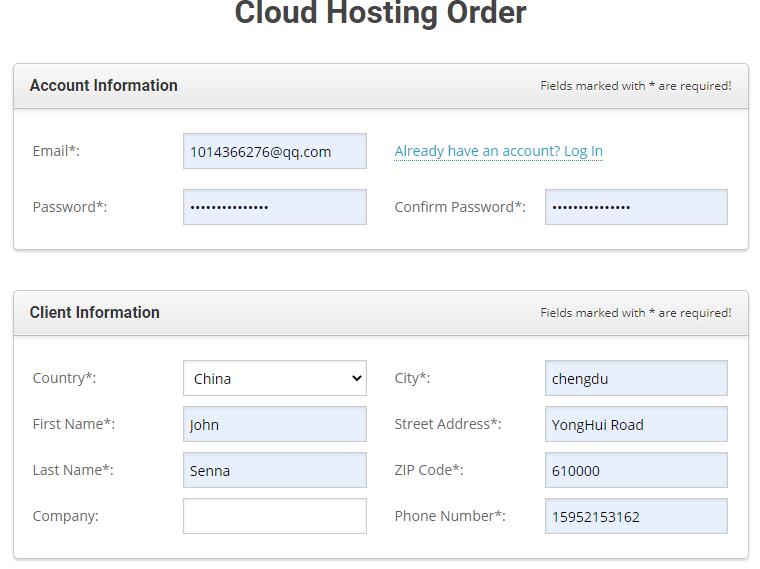Click the Account Information section header

click(104, 85)
